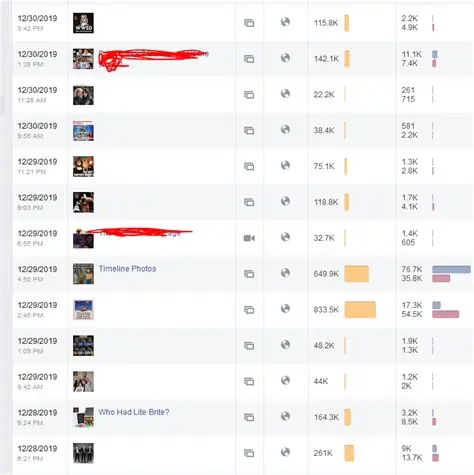Click the 649.9K reach value
Image resolution: width=474 pixels, height=475 pixels.
326,274
